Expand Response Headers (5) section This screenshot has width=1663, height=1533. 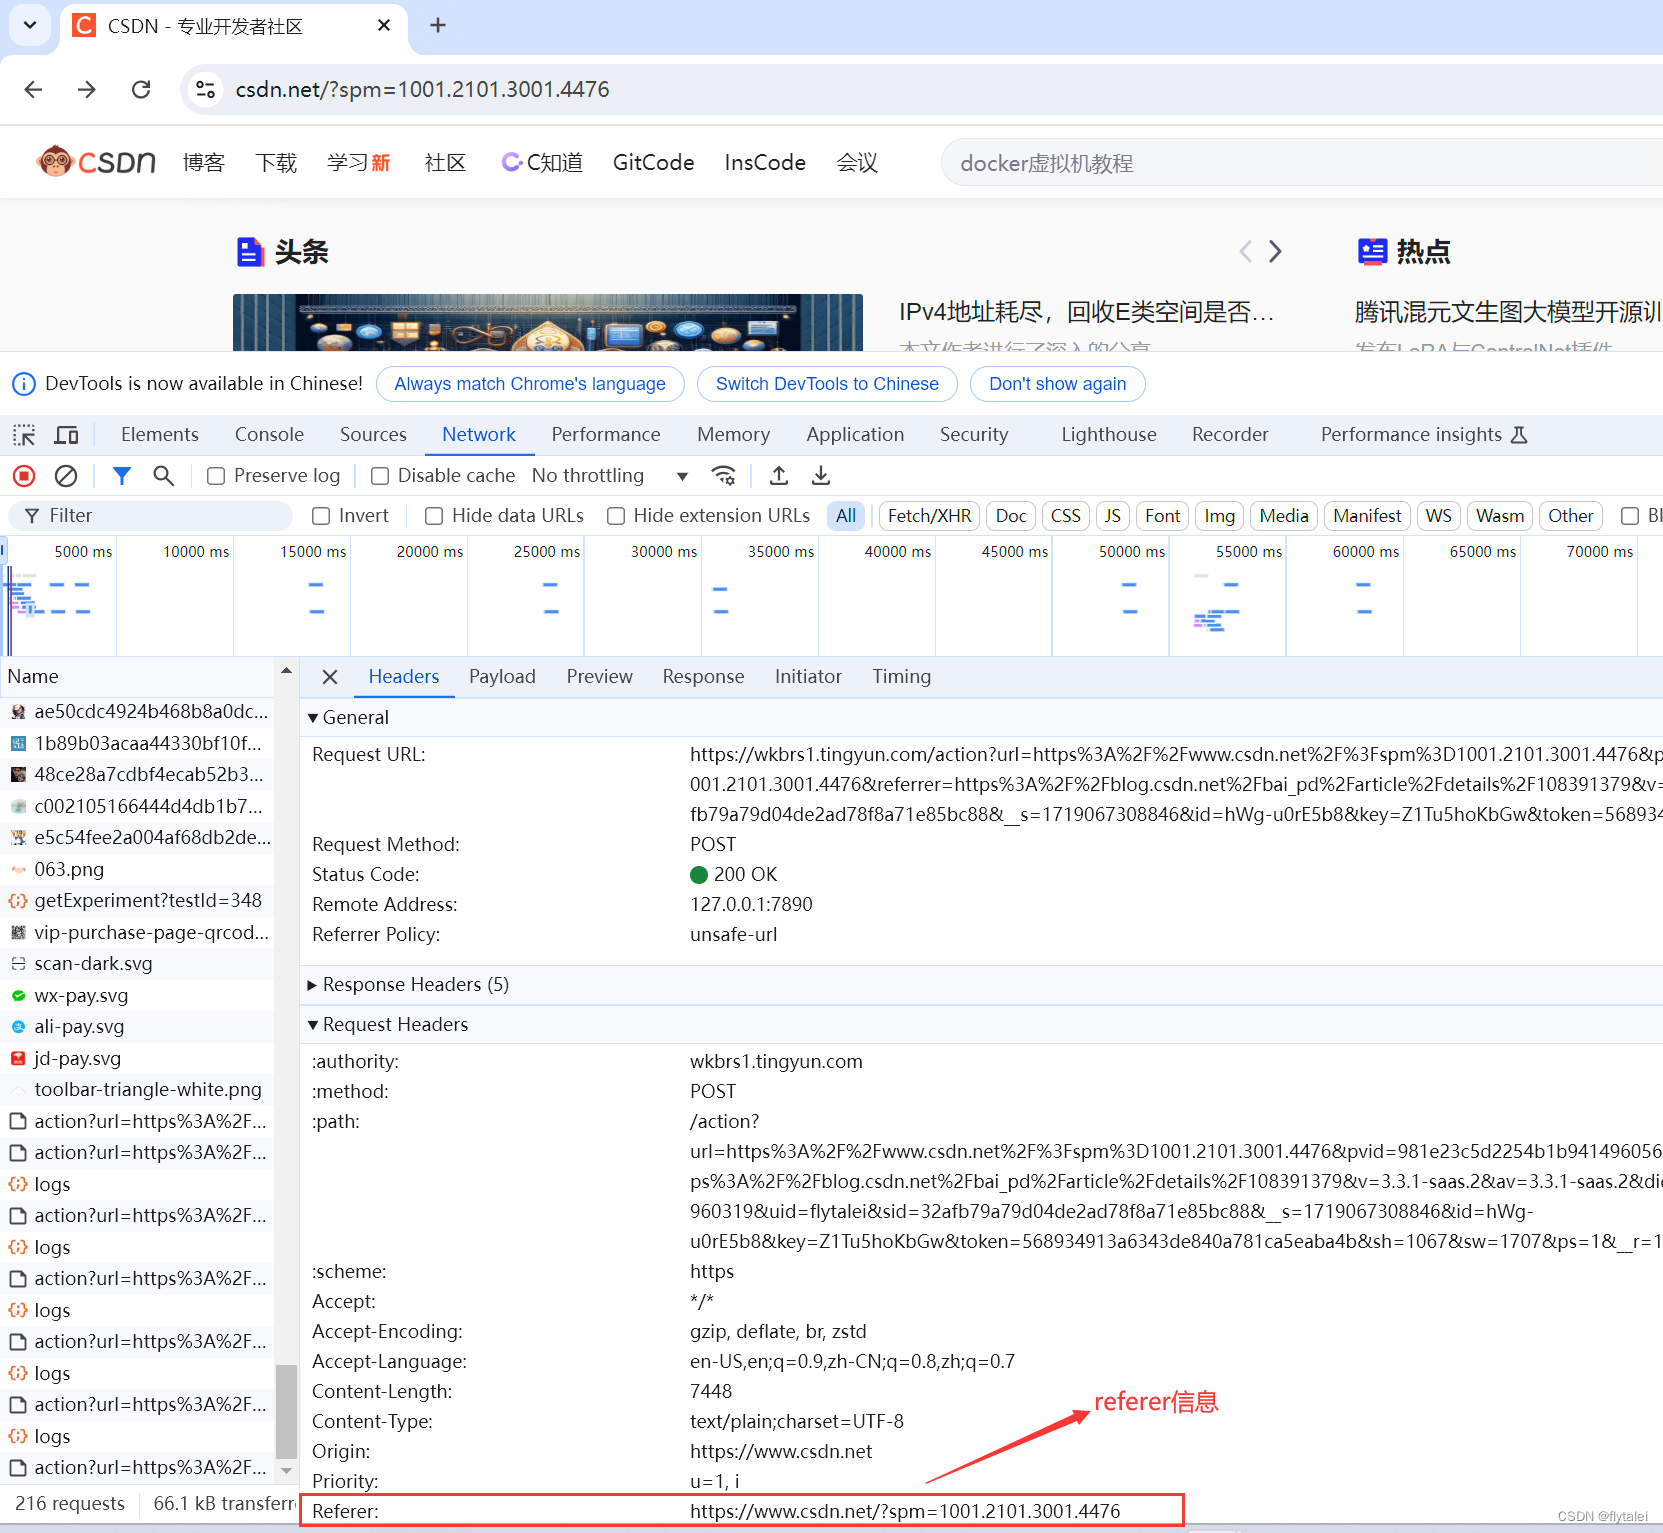(313, 985)
